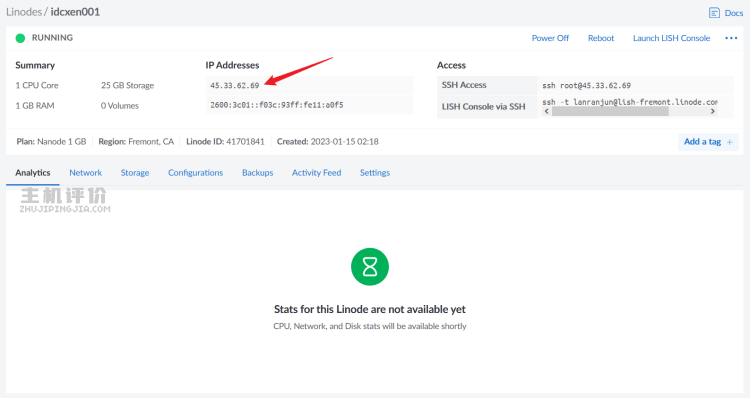Click Stats for this Linode not available message
The image size is (750, 398).
(x=370, y=310)
